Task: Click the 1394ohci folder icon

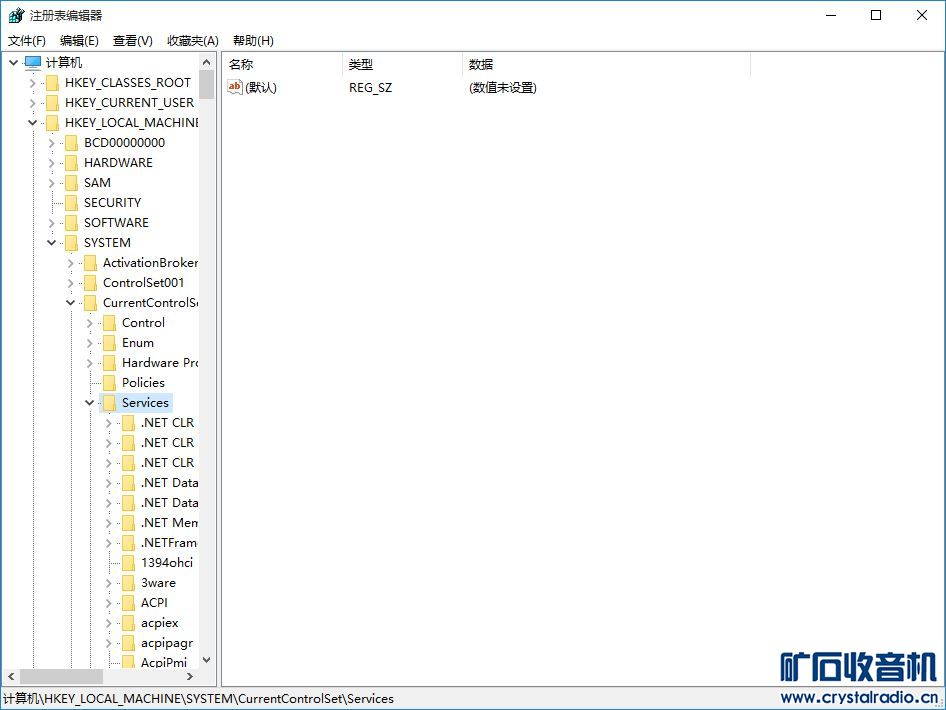Action: (128, 563)
